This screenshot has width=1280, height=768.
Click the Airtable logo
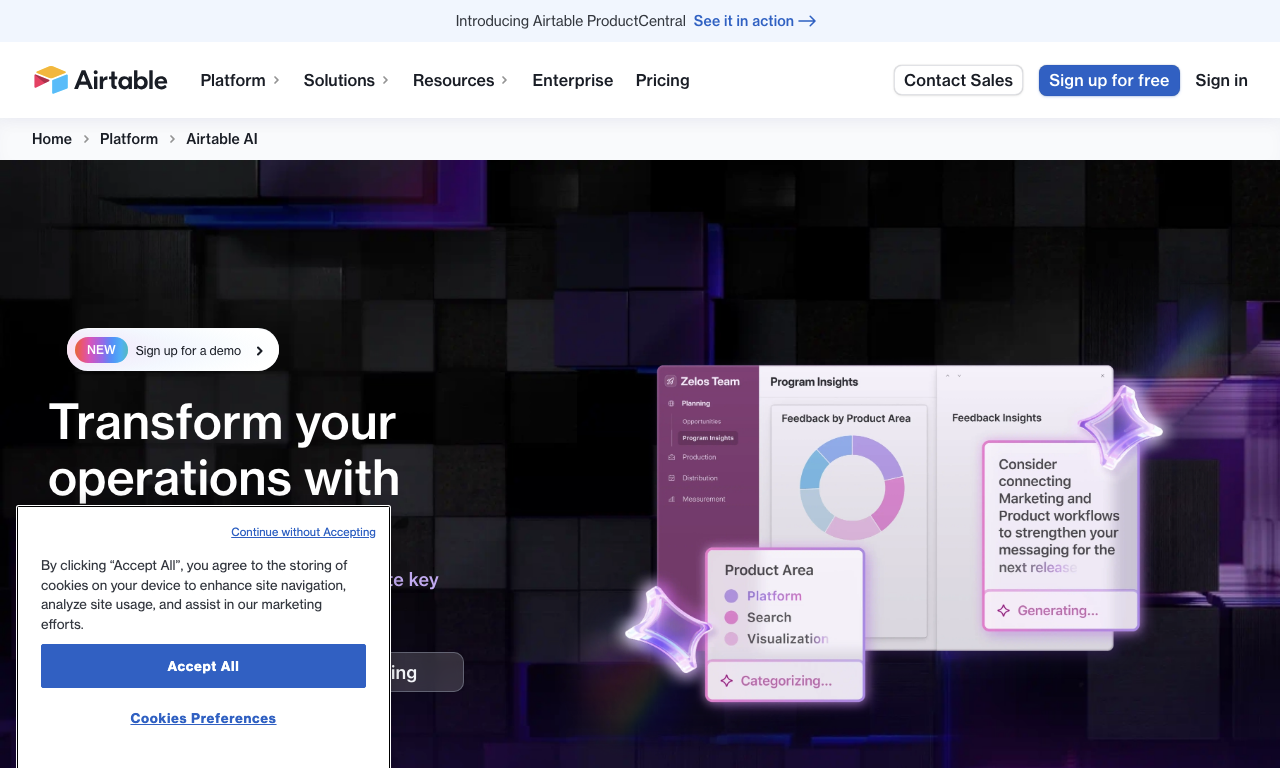coord(100,80)
